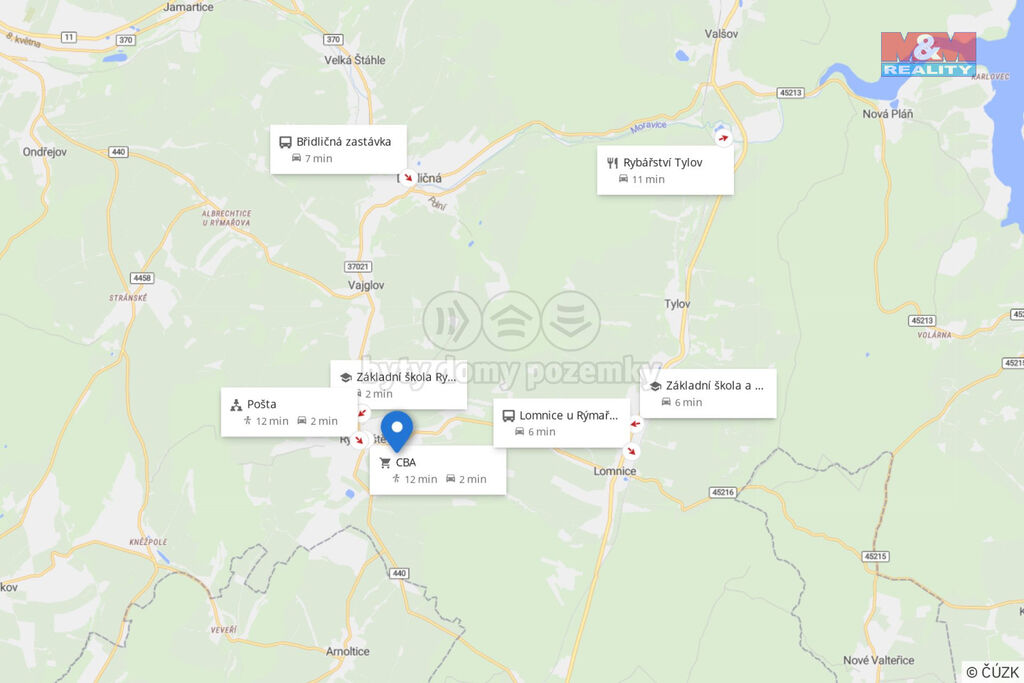Click the shopping cart icon beside CBA

[385, 463]
